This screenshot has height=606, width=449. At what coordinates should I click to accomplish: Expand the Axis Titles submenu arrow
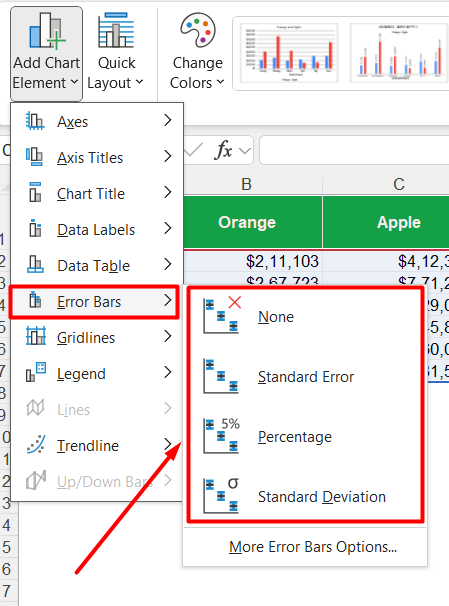click(x=168, y=156)
